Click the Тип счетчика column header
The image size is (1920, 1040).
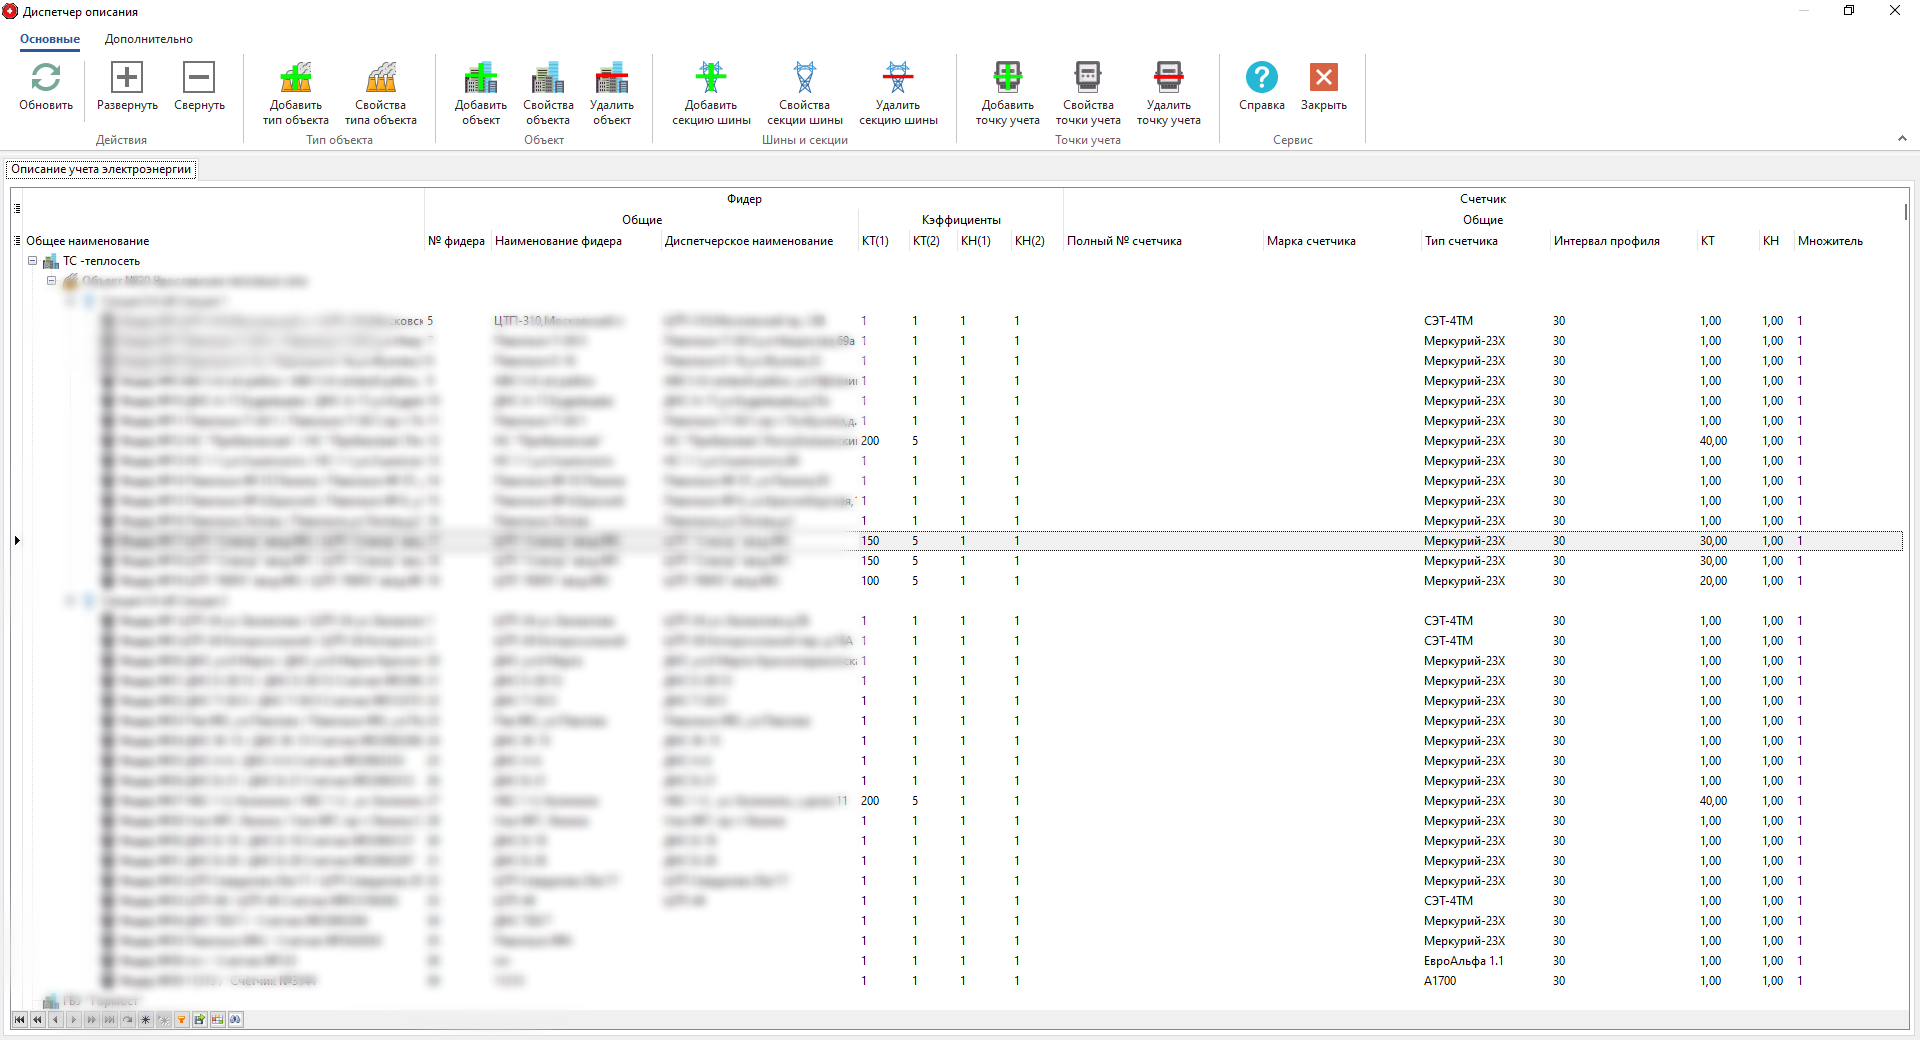point(1461,241)
